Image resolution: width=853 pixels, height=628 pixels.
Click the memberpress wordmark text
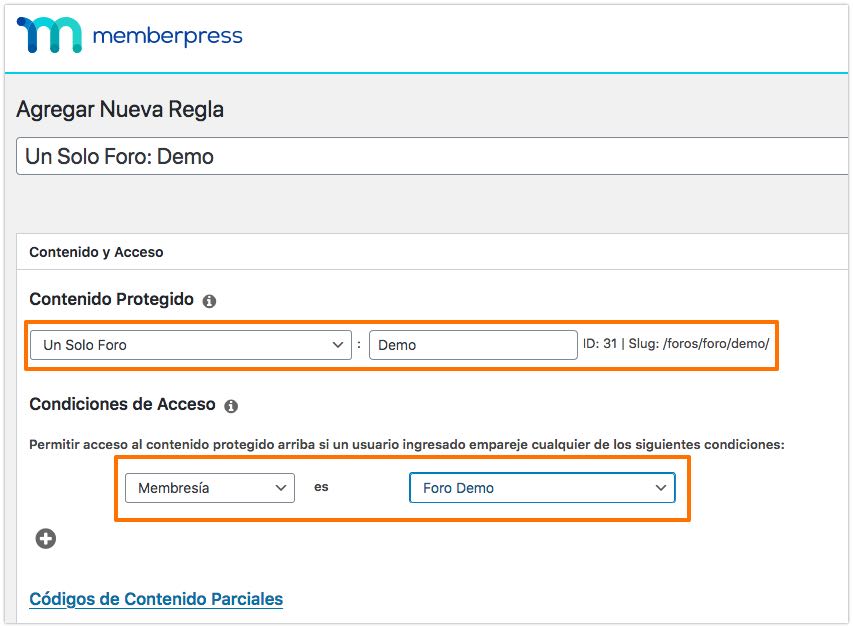[x=167, y=37]
